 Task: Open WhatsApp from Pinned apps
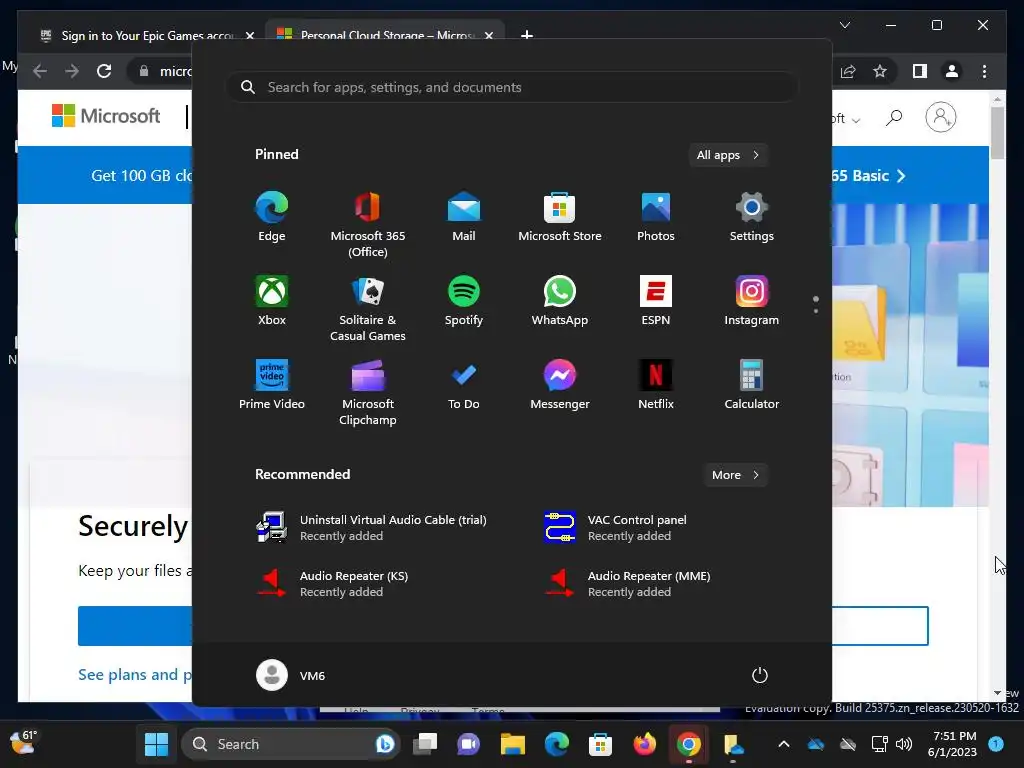560,301
